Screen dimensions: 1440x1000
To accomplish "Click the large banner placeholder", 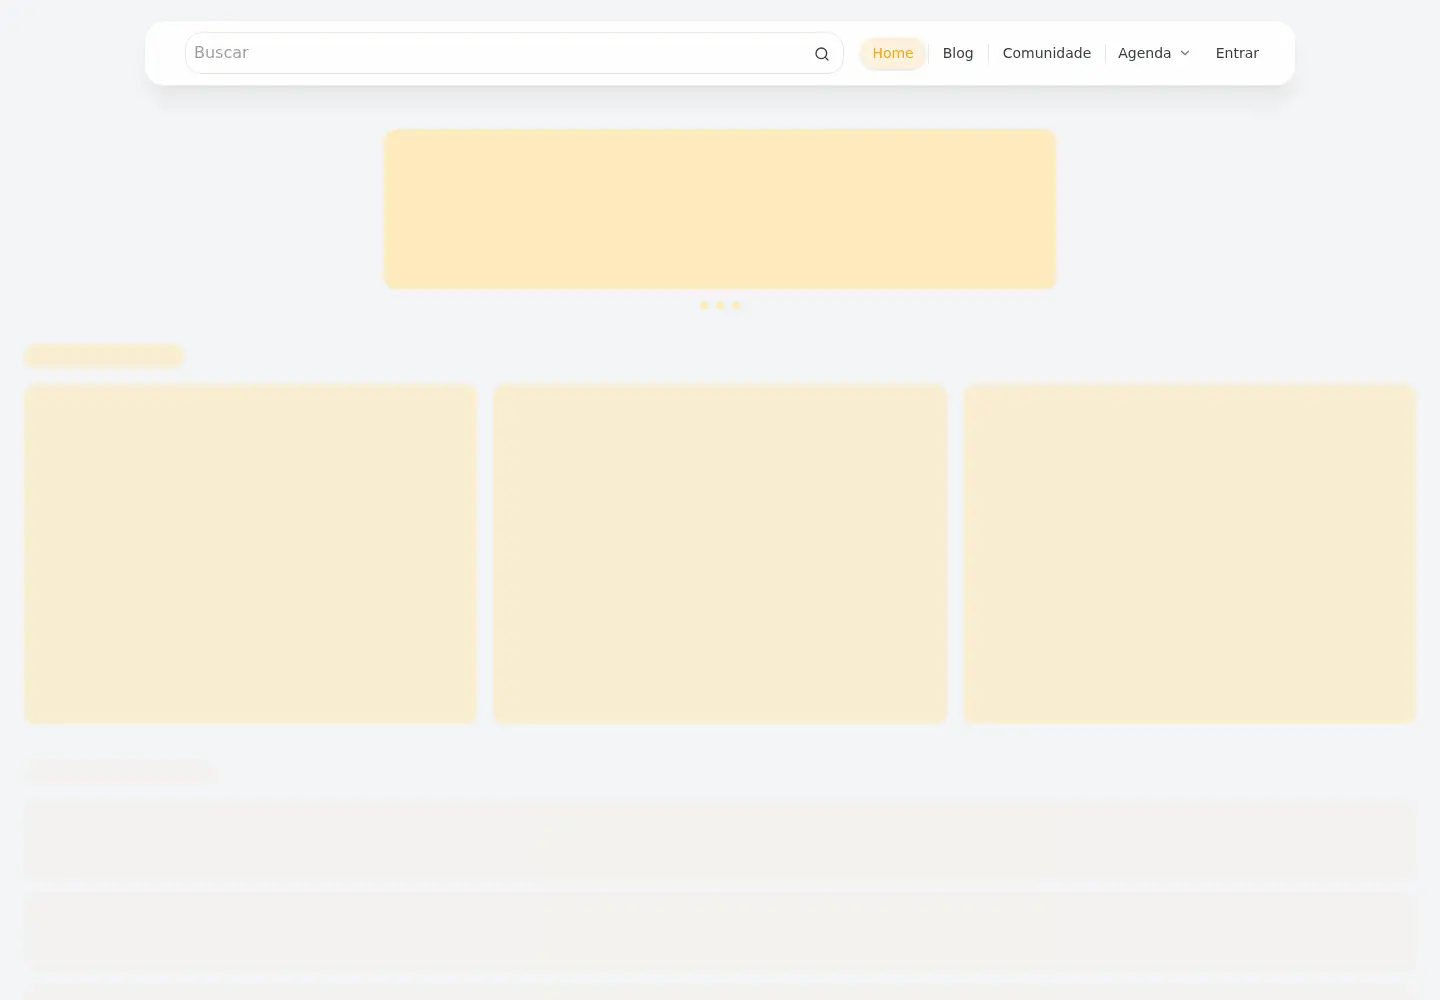I will tap(720, 209).
